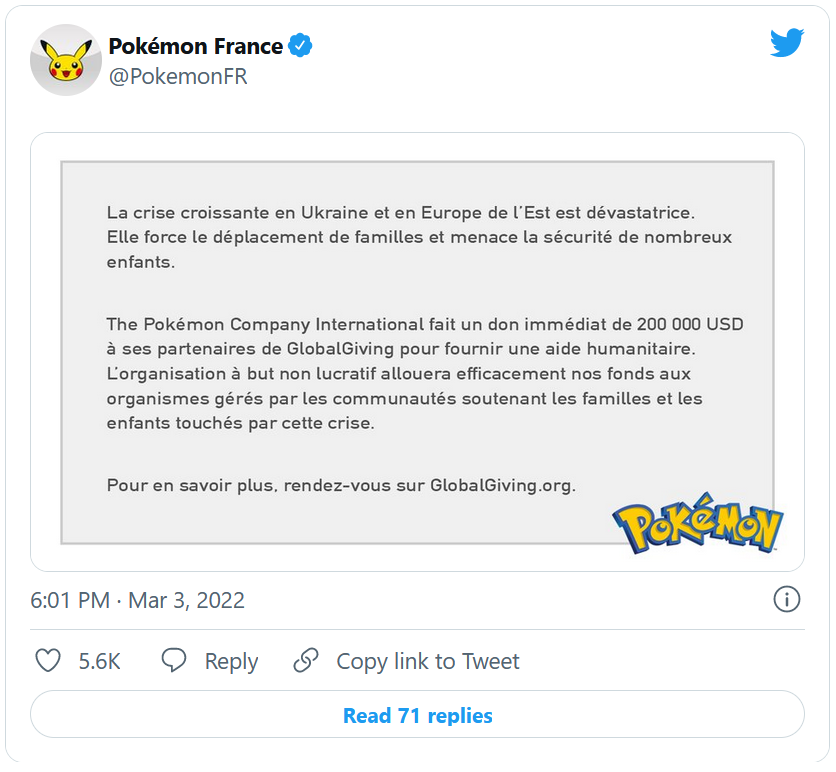Click the reply speech bubble icon

tap(175, 661)
